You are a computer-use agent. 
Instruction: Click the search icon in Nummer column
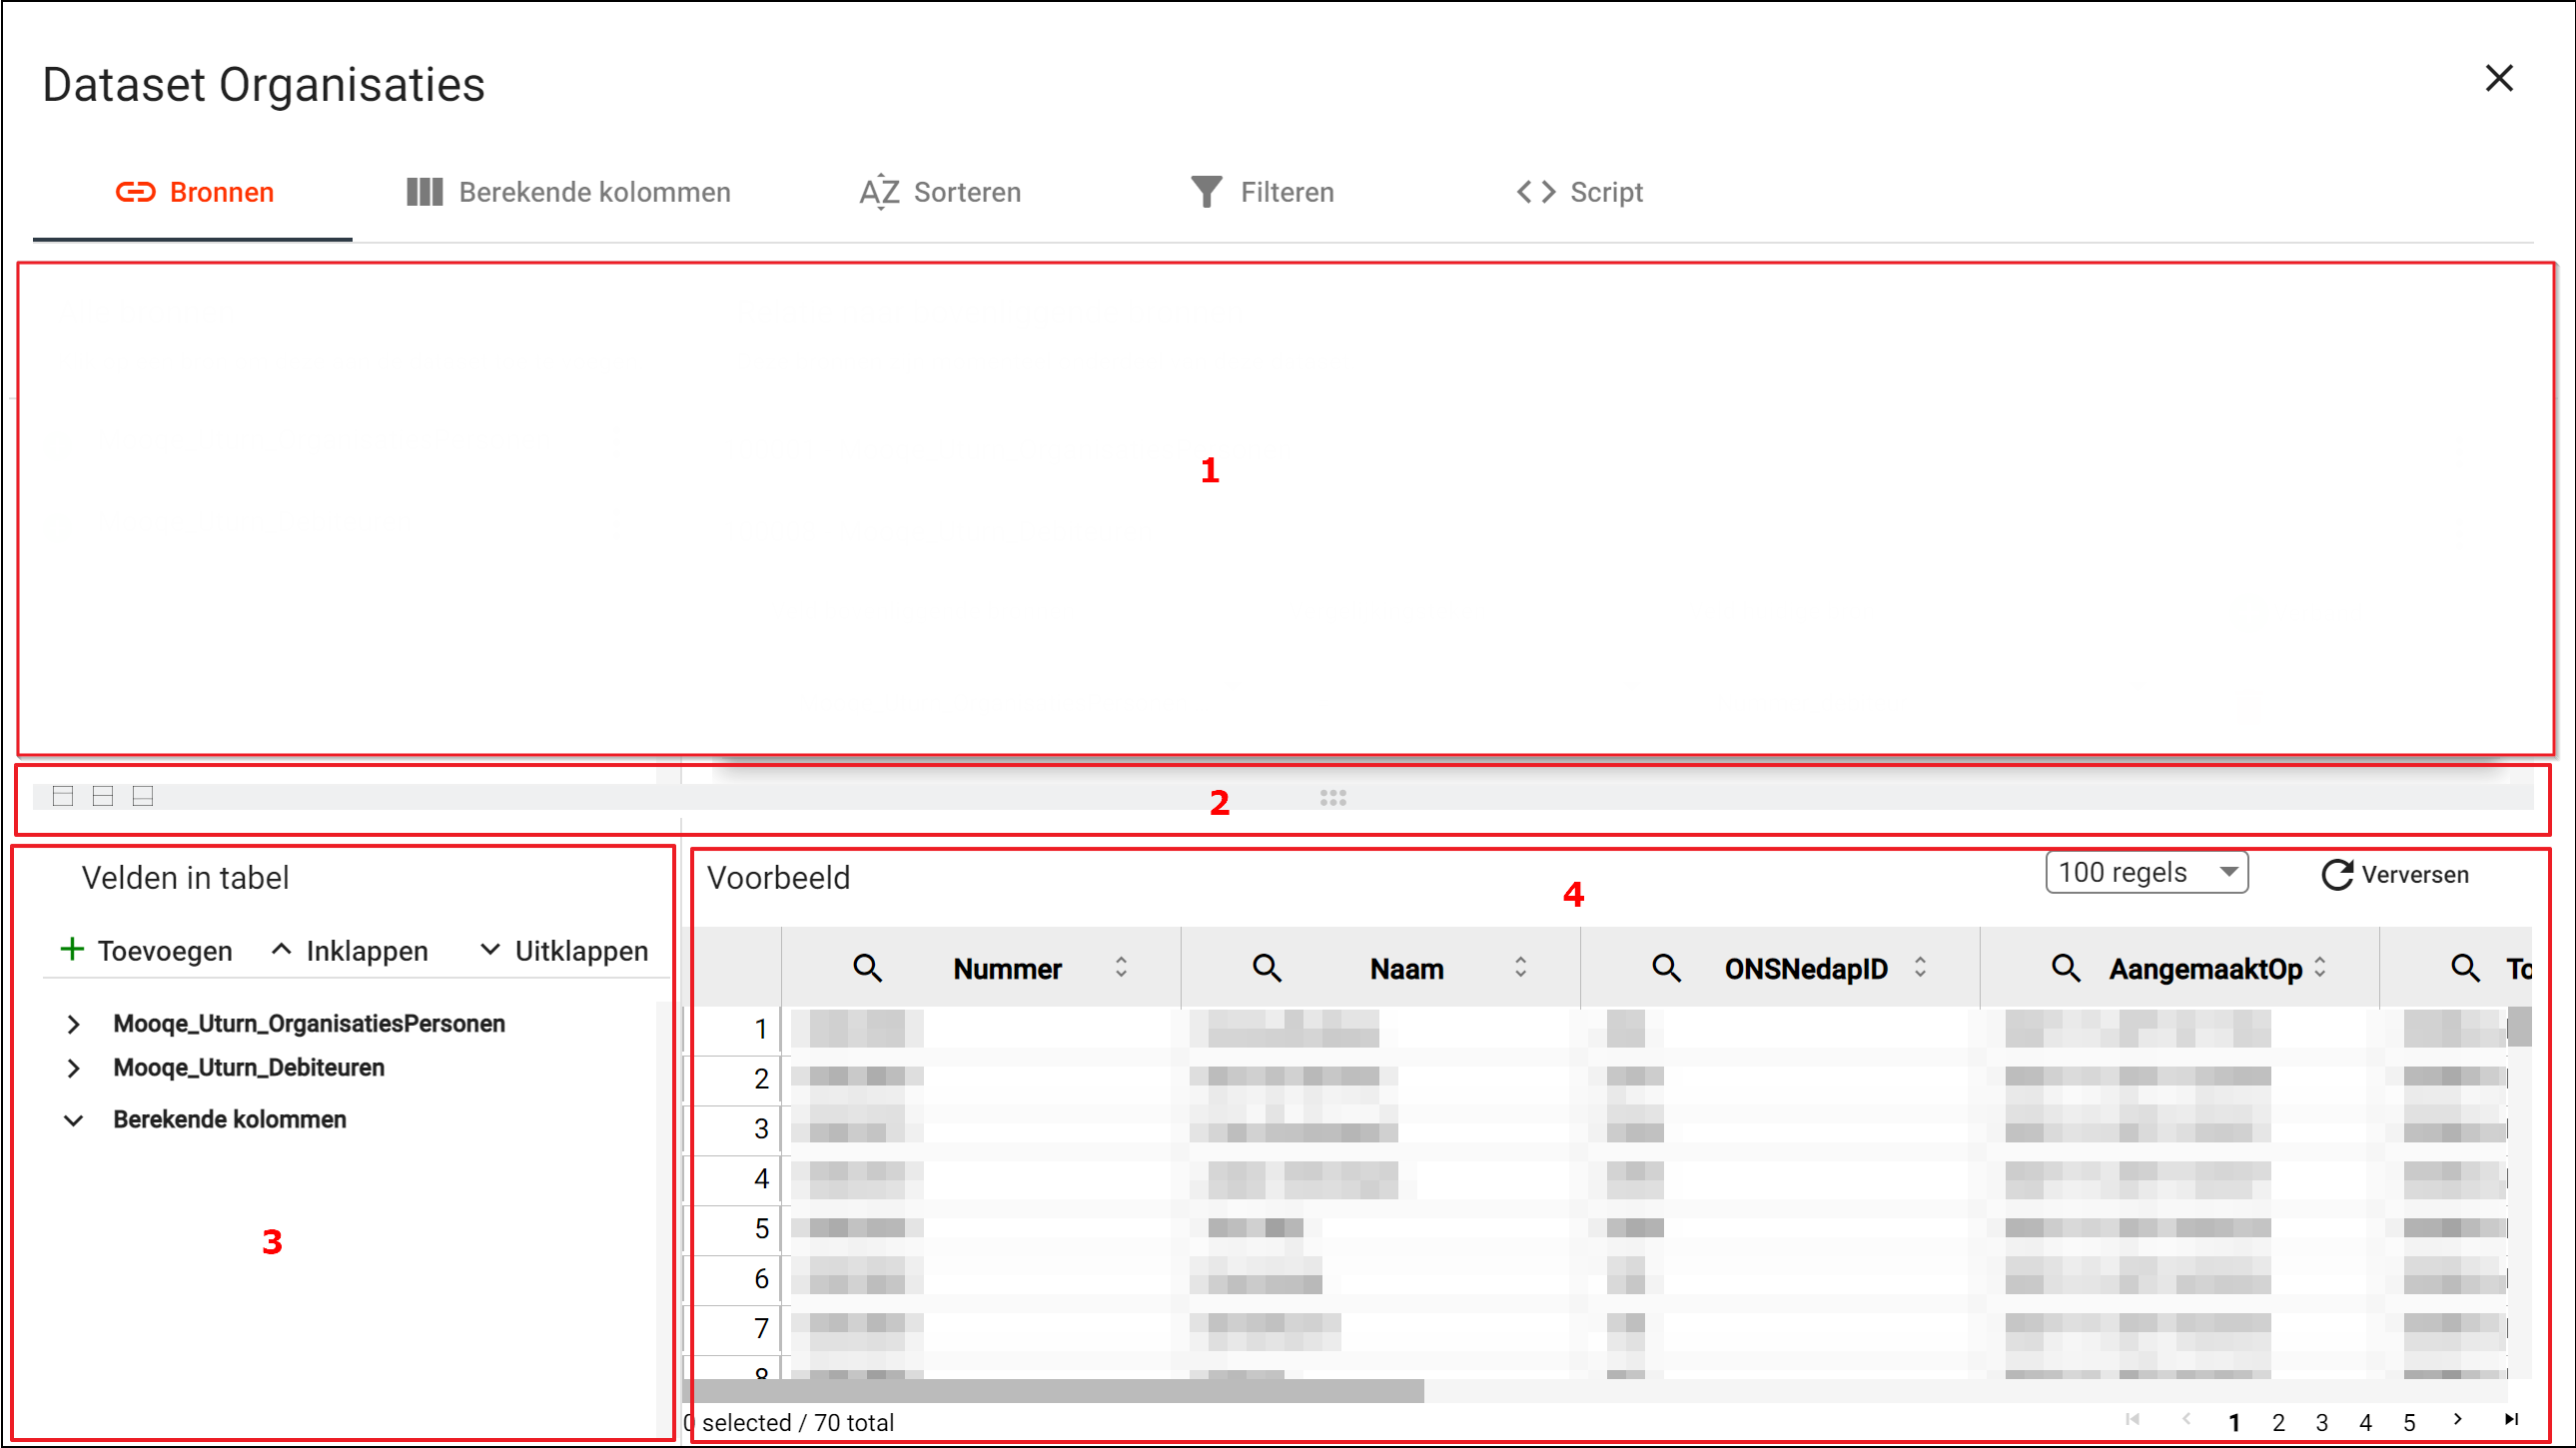867,968
